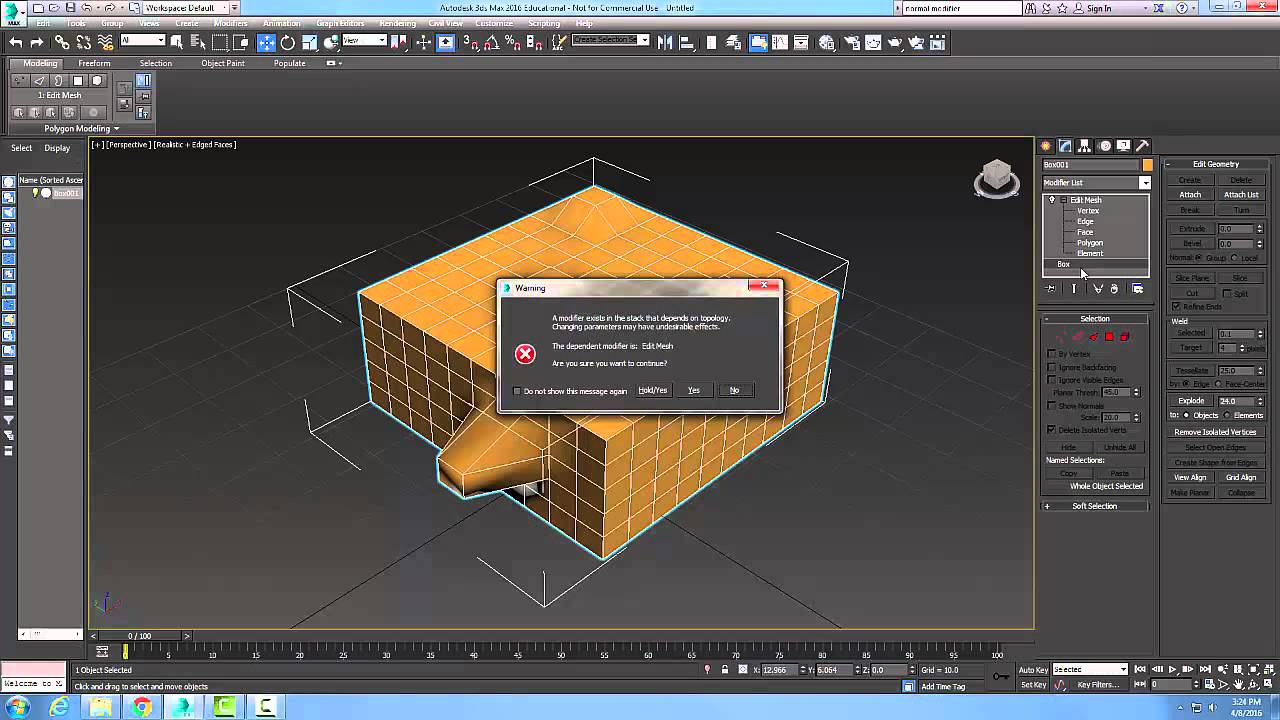Switch to the Object Paint ribbon tab
The height and width of the screenshot is (720, 1280).
pyautogui.click(x=222, y=63)
